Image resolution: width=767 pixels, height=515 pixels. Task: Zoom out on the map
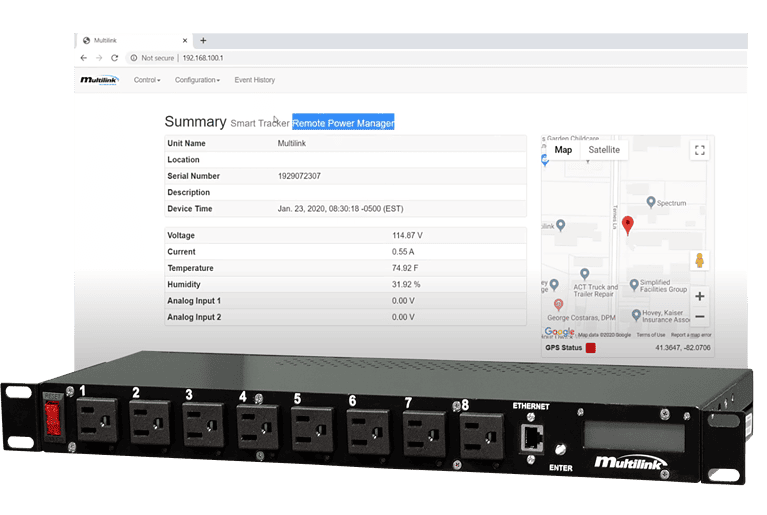(x=699, y=316)
